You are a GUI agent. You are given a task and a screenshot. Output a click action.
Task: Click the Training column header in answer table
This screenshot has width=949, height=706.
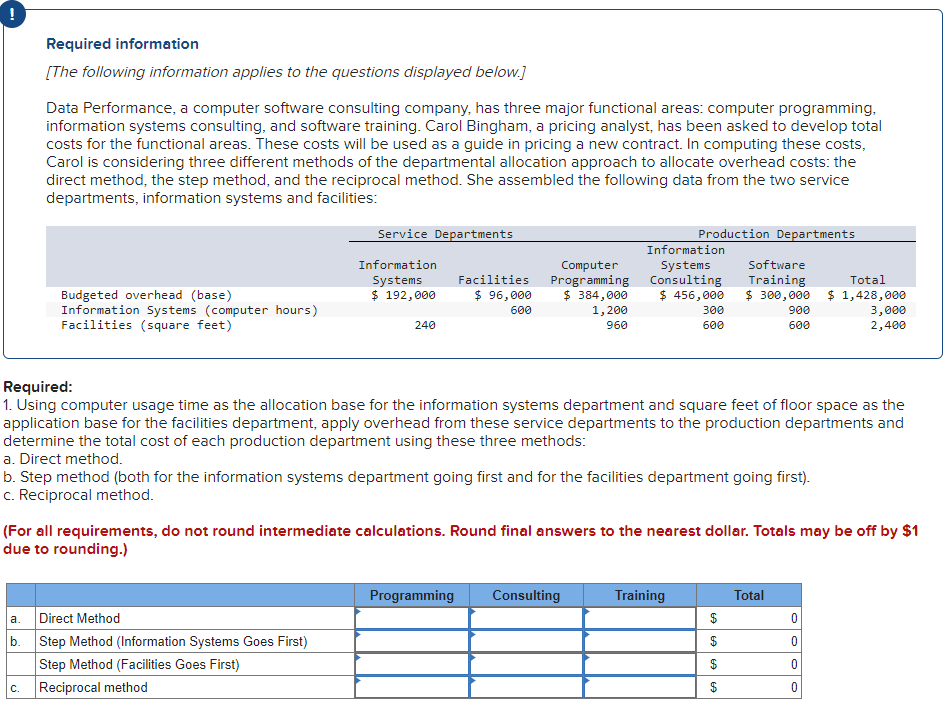640,595
